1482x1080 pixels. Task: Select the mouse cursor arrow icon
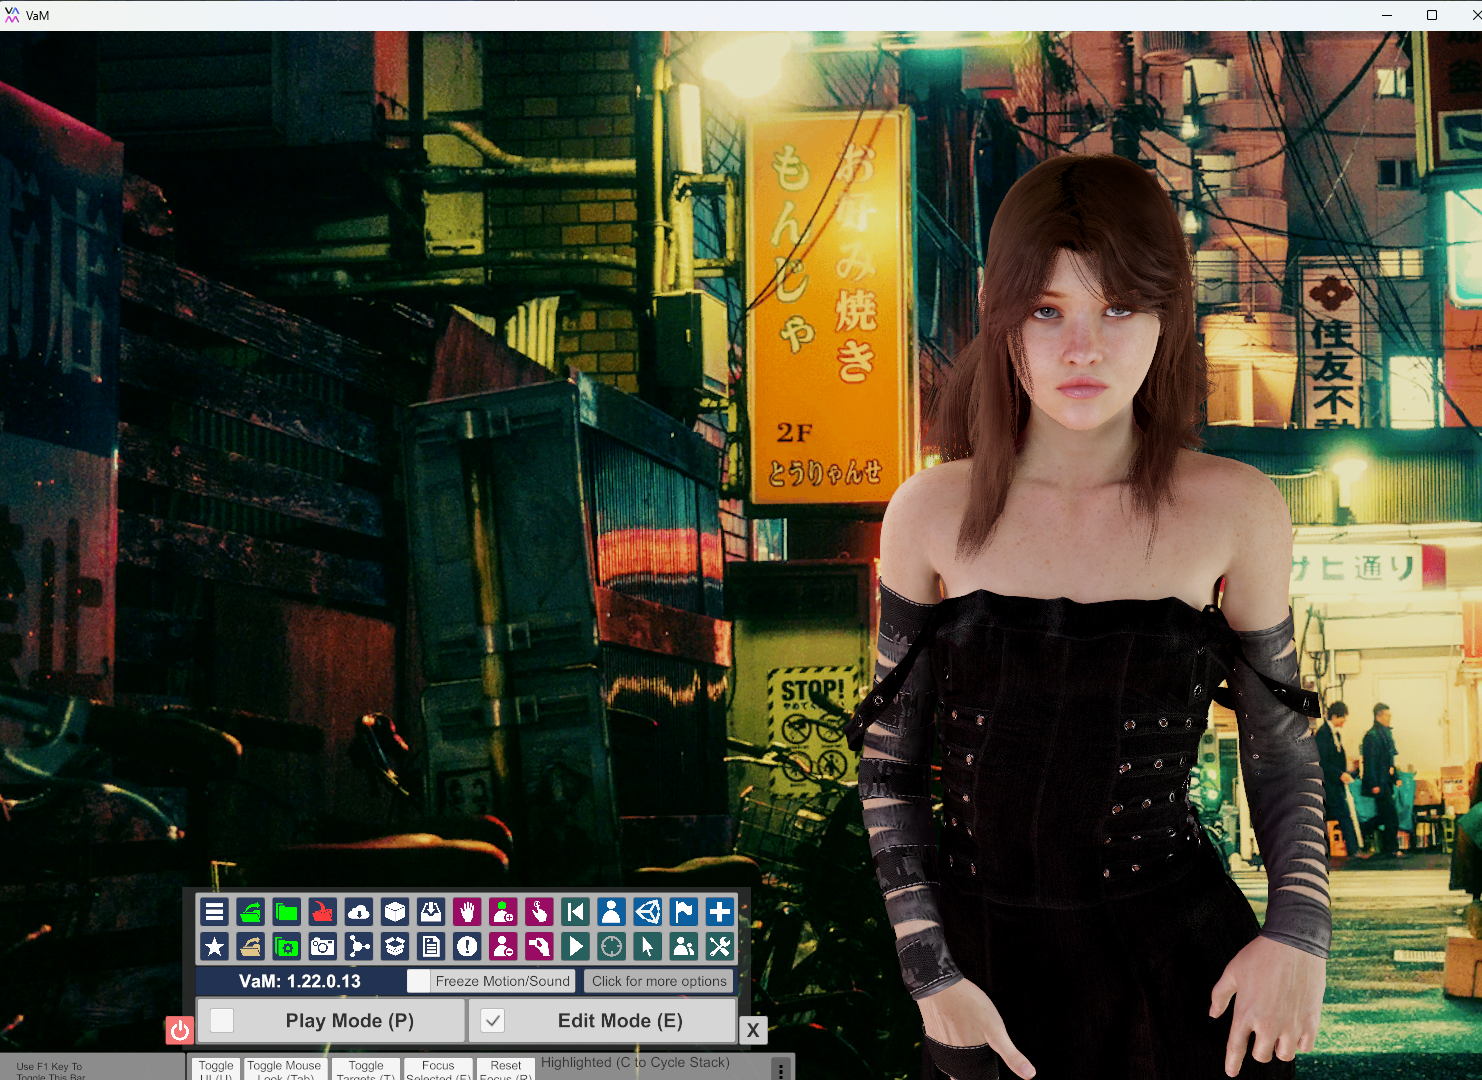coord(647,946)
